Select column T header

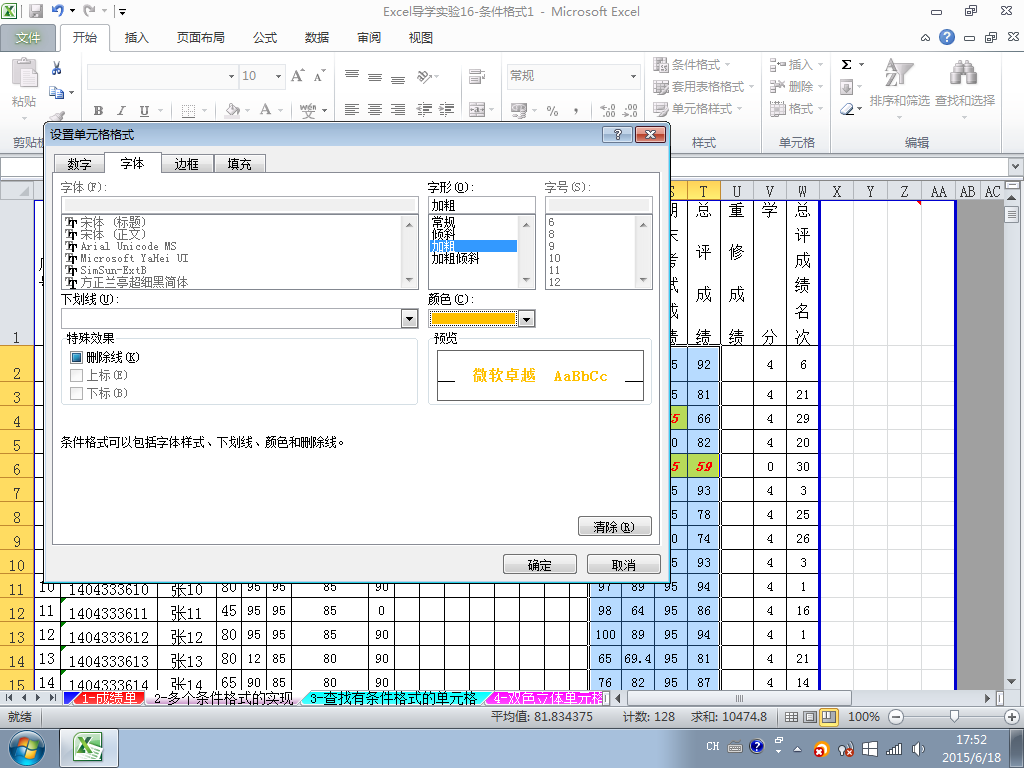703,191
